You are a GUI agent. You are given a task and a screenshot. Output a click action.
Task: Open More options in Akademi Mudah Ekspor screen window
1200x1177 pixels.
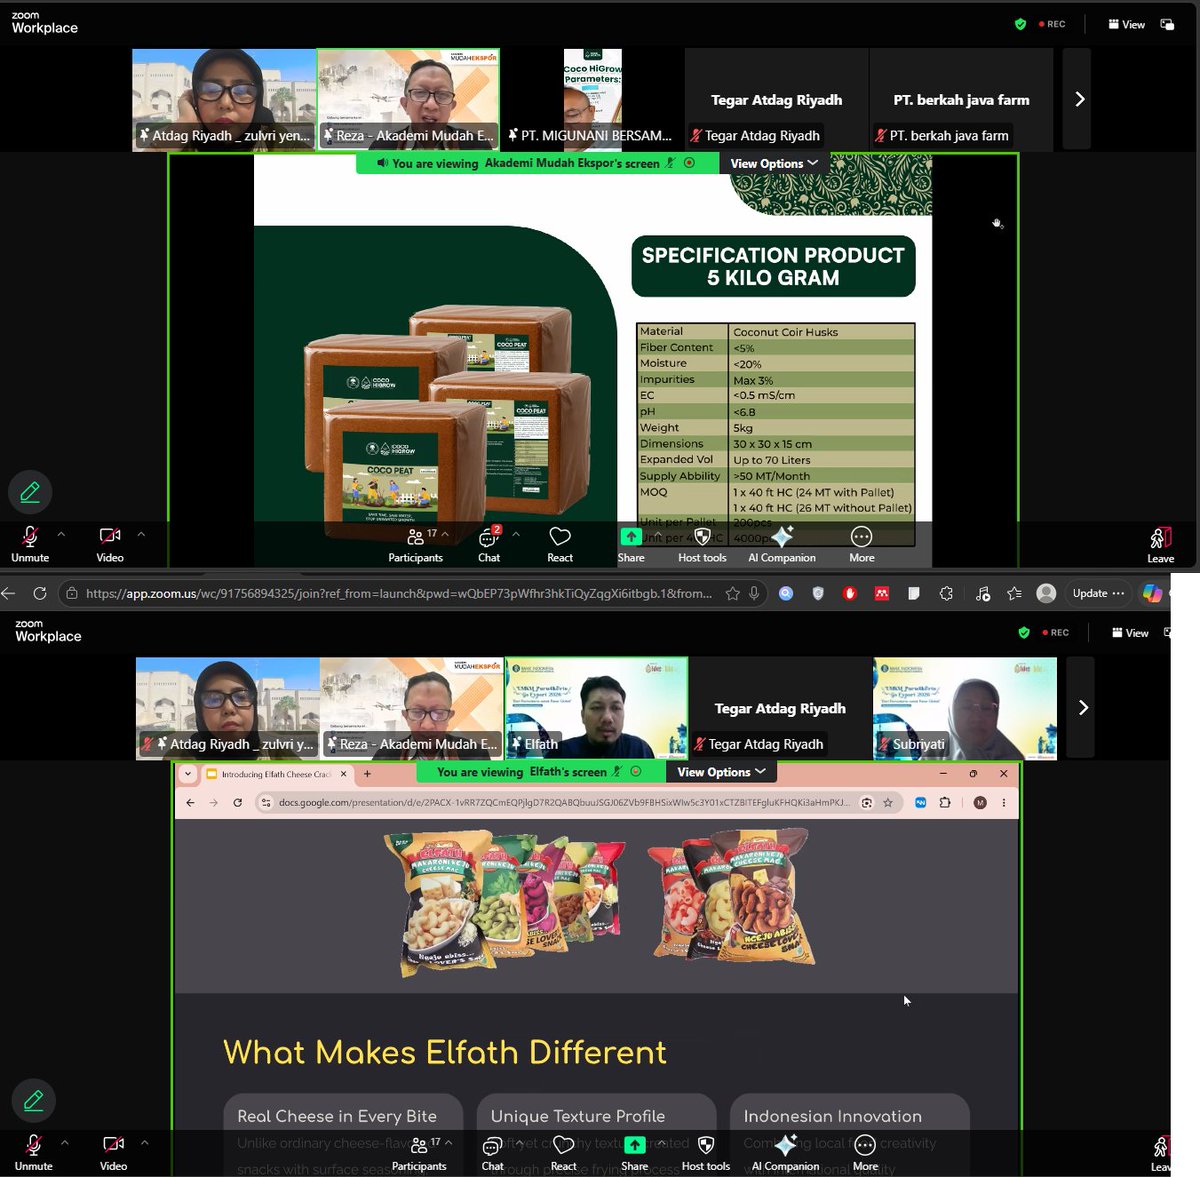[x=862, y=545]
